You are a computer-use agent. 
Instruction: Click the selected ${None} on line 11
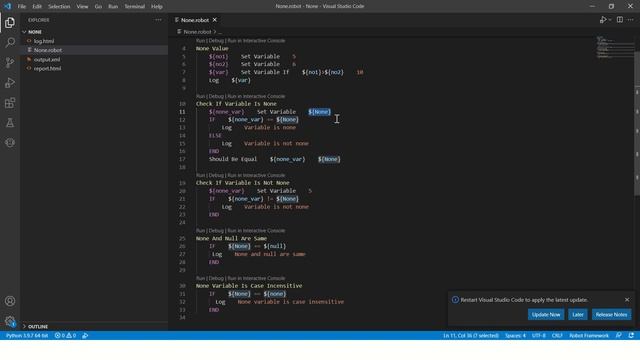click(x=319, y=112)
